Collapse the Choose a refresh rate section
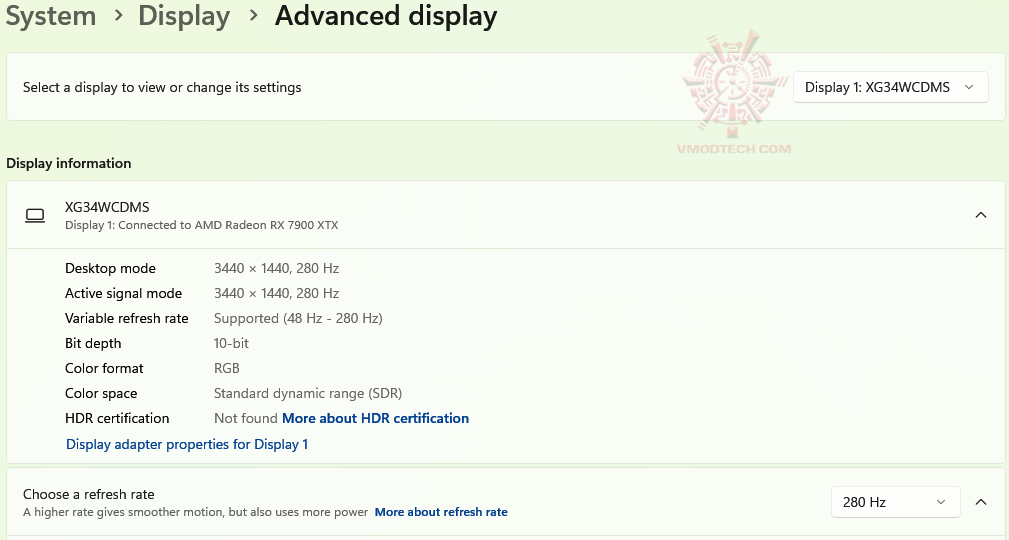Image resolution: width=1009 pixels, height=540 pixels. point(981,502)
